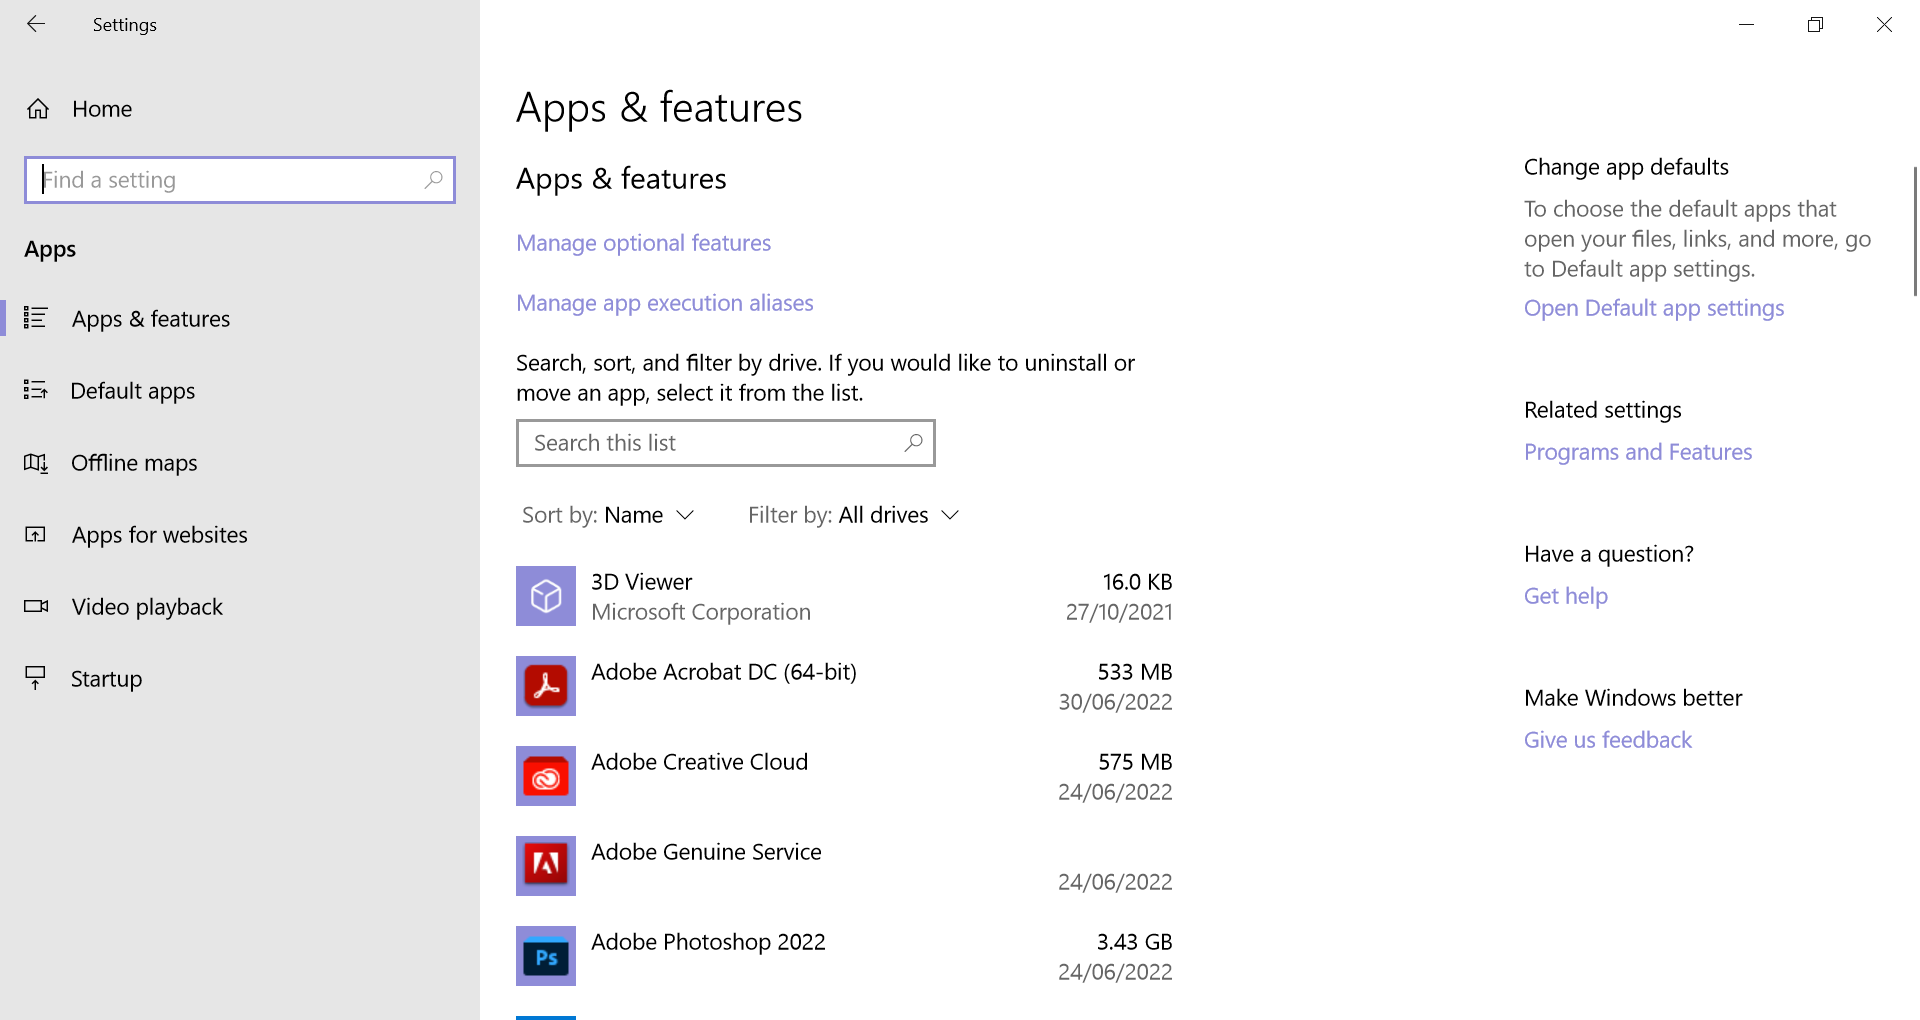Screen dimensions: 1920x1020
Task: Click the Adobe Creative Cloud app icon
Action: [546, 776]
